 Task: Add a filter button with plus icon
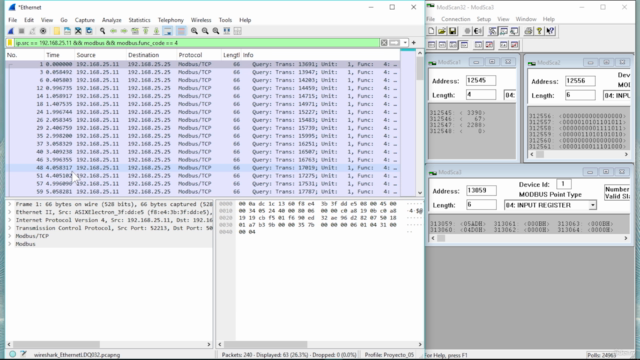(x=414, y=43)
